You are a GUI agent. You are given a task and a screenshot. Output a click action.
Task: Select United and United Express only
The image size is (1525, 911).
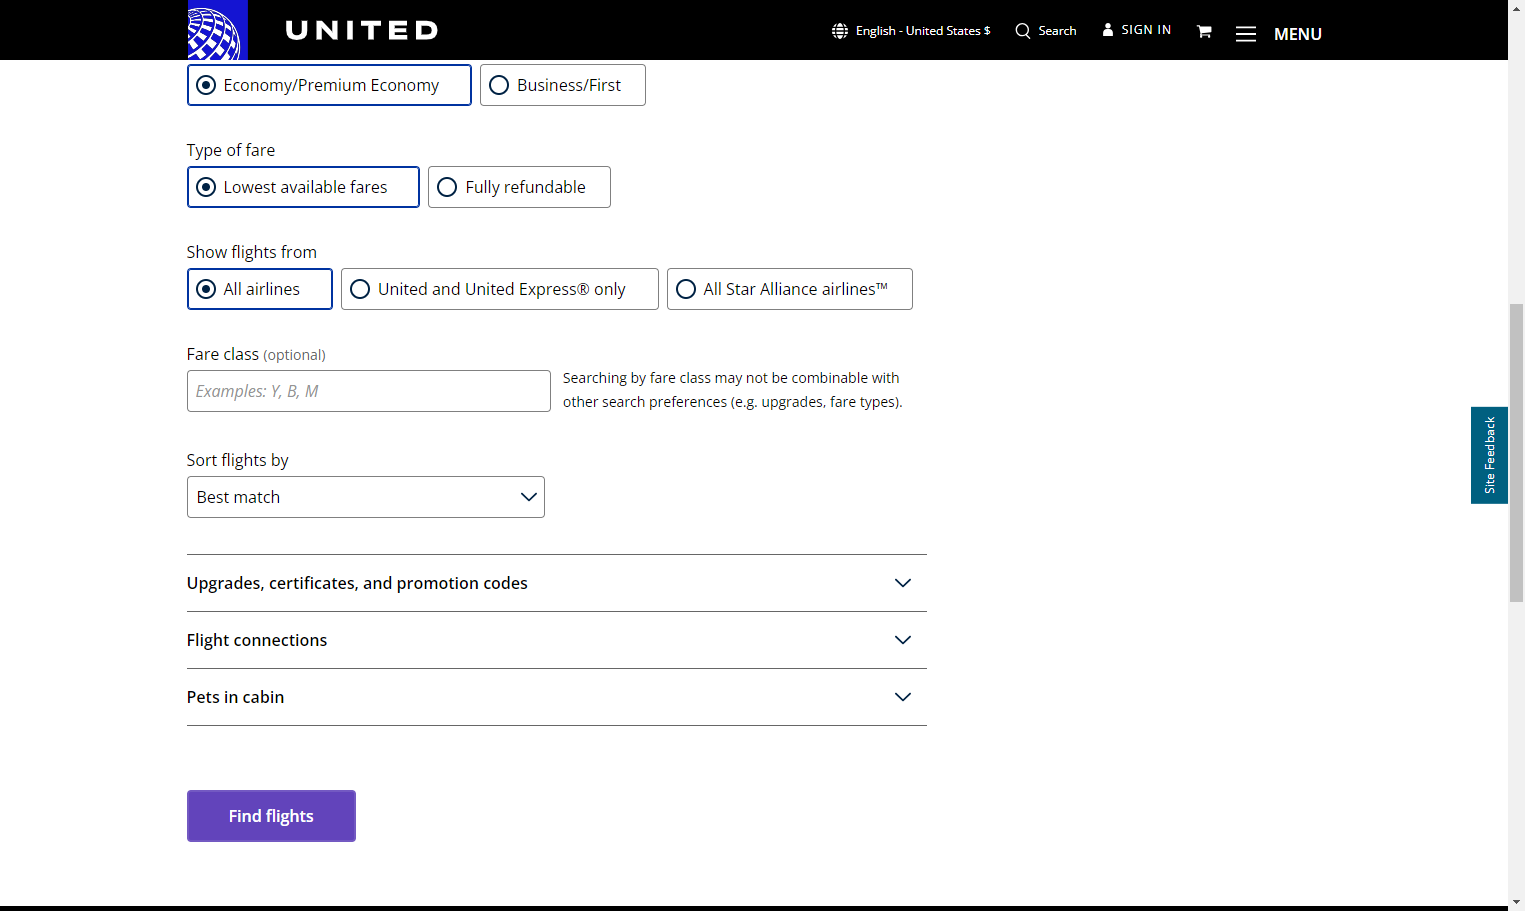coord(500,289)
